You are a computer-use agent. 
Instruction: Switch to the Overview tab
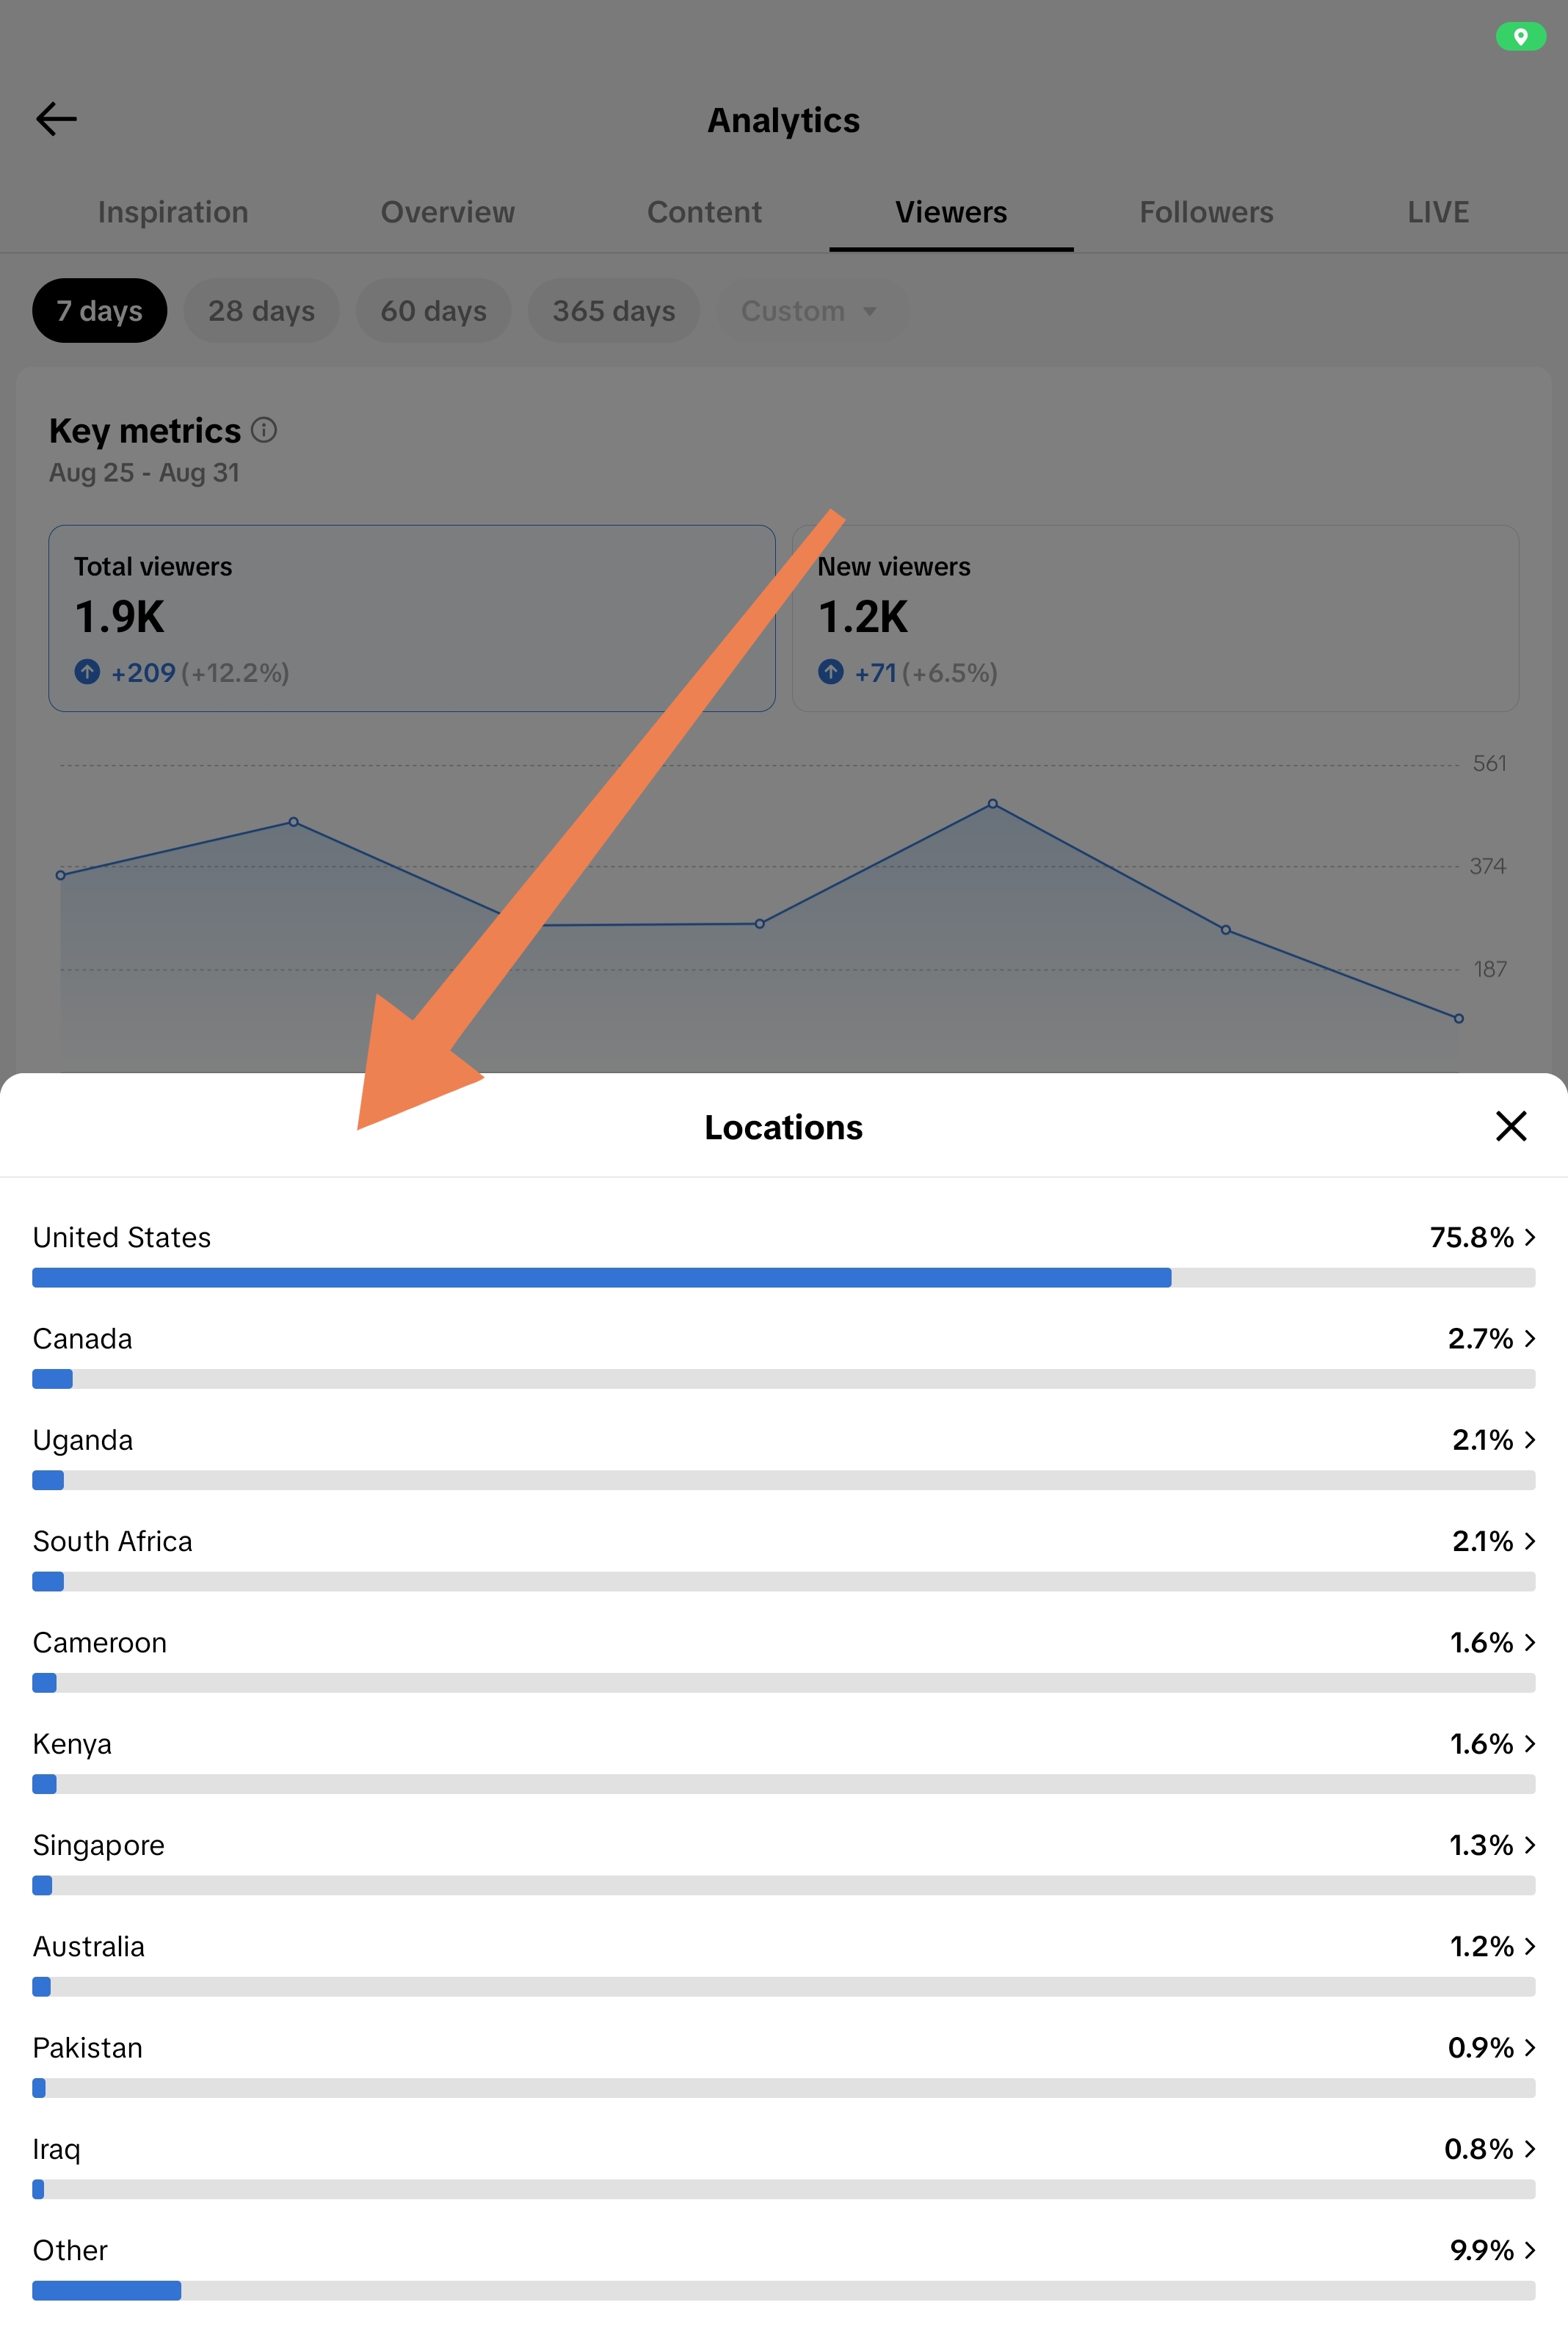(447, 212)
